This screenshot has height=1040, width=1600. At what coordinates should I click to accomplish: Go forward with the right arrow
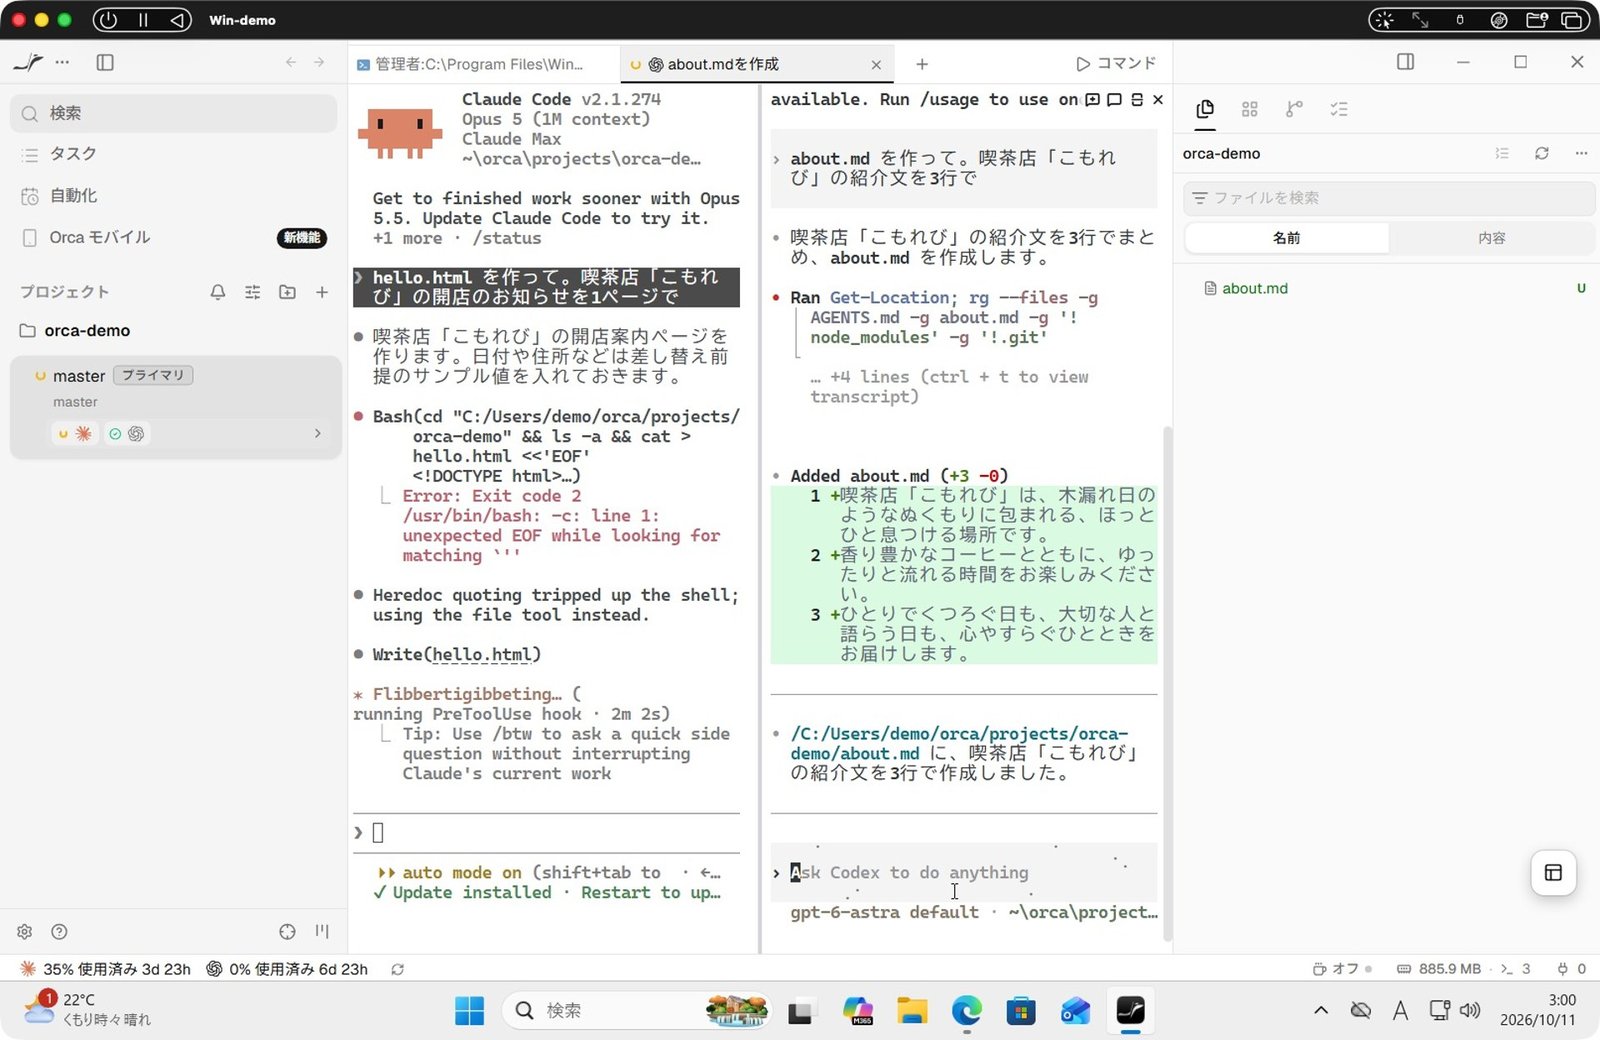coord(319,62)
